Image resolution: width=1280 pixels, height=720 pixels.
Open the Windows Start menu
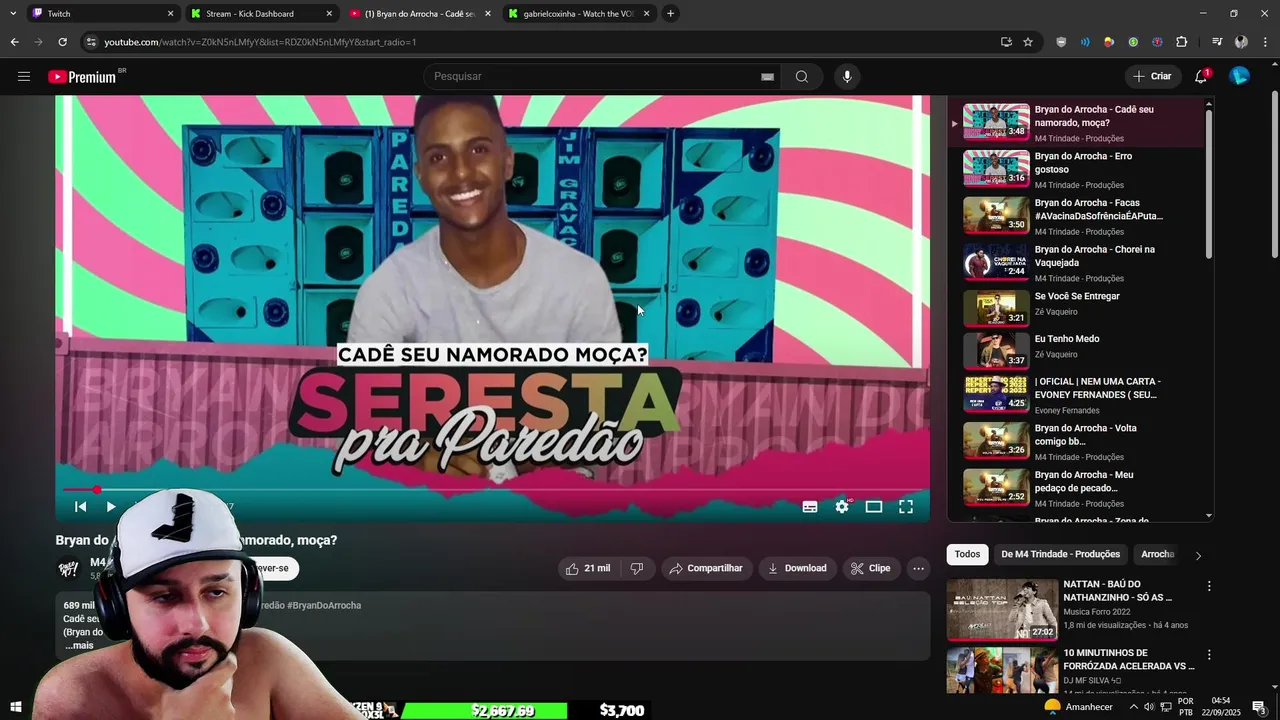[15, 707]
